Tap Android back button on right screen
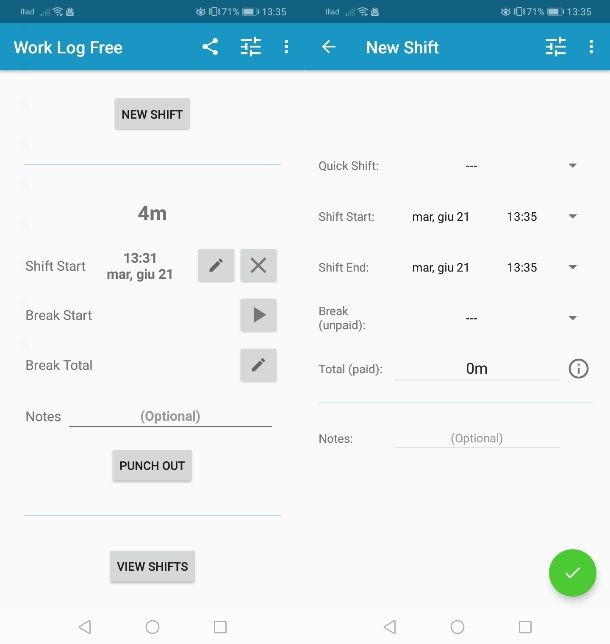 point(390,627)
